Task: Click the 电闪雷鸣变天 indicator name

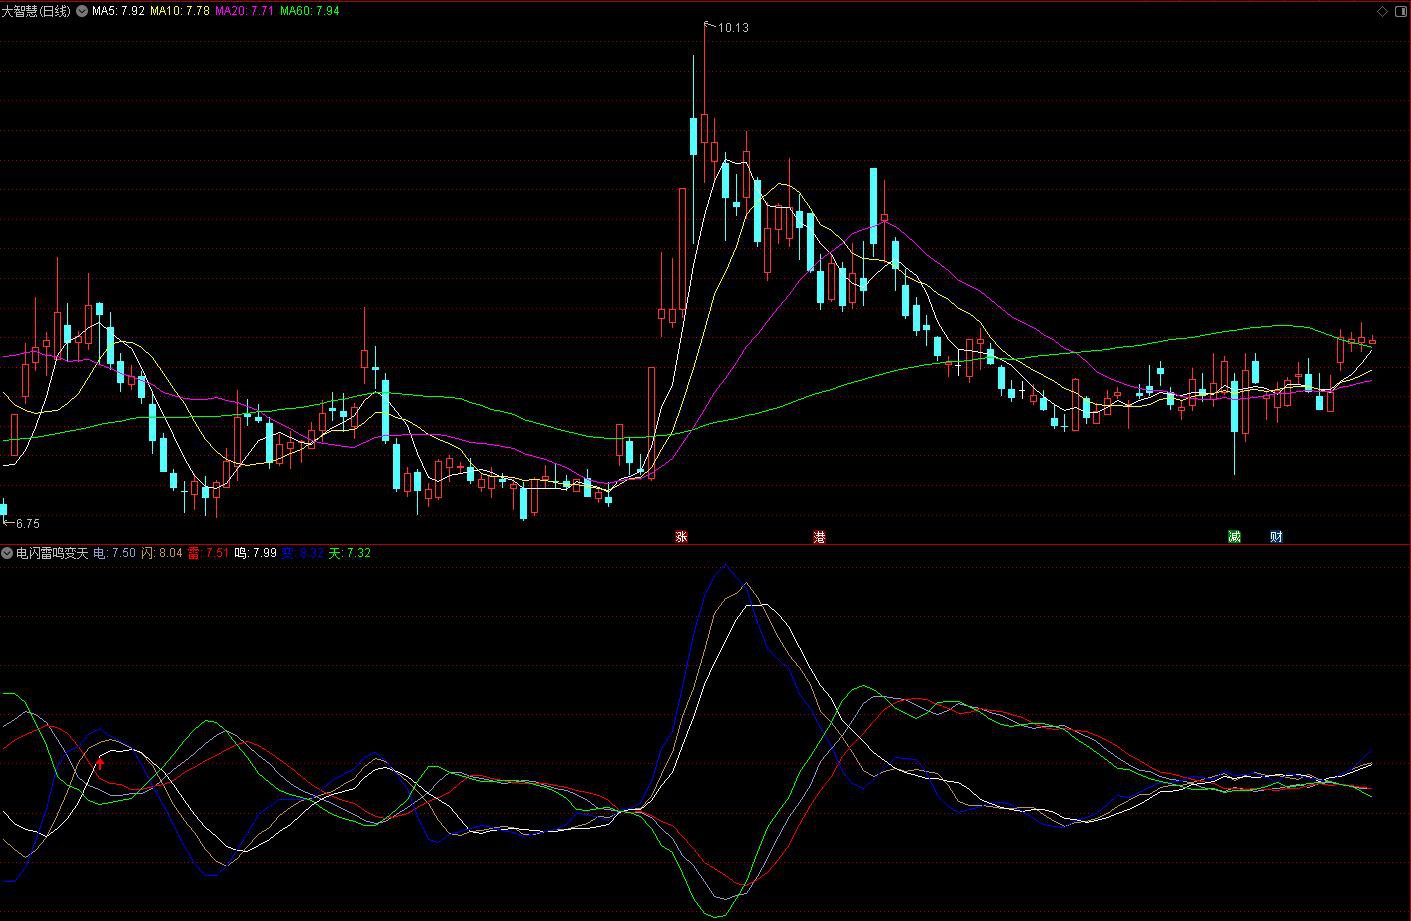Action: pyautogui.click(x=52, y=553)
